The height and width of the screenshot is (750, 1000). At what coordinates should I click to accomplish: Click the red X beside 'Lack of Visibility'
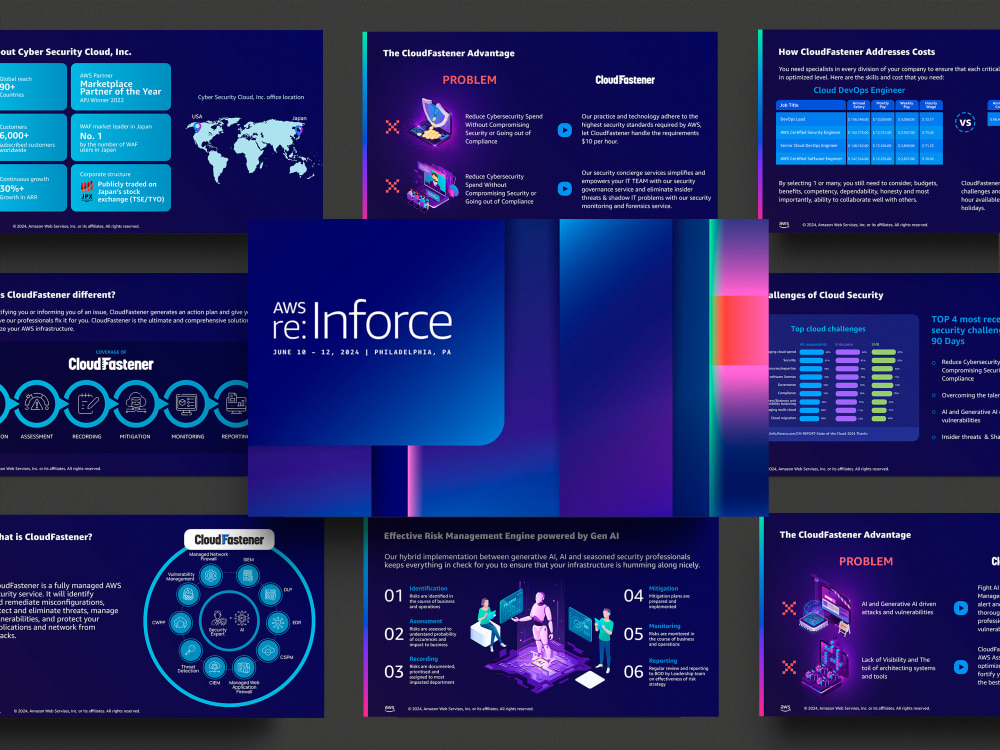coord(789,667)
